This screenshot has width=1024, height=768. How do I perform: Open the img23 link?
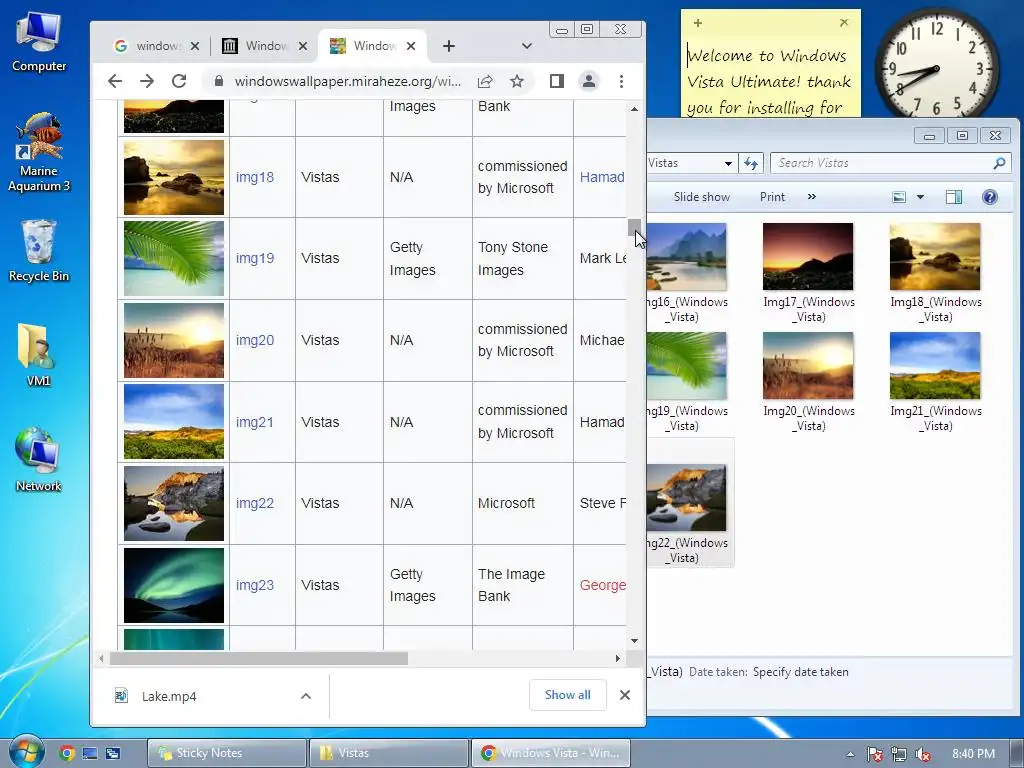point(255,585)
